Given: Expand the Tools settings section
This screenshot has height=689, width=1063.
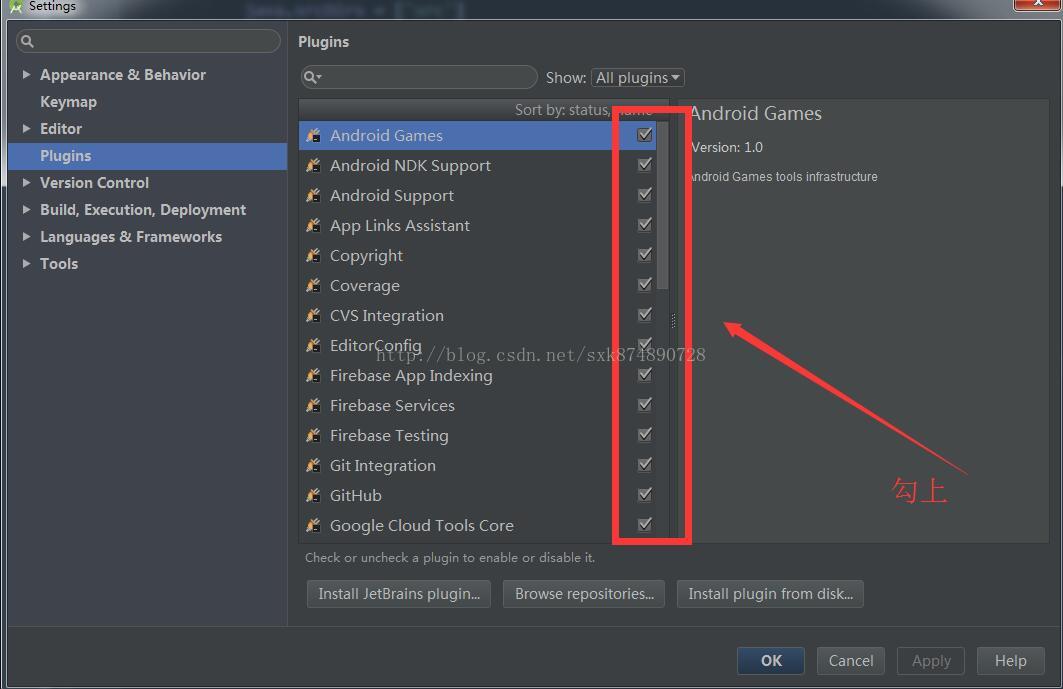Looking at the screenshot, I should 26,263.
